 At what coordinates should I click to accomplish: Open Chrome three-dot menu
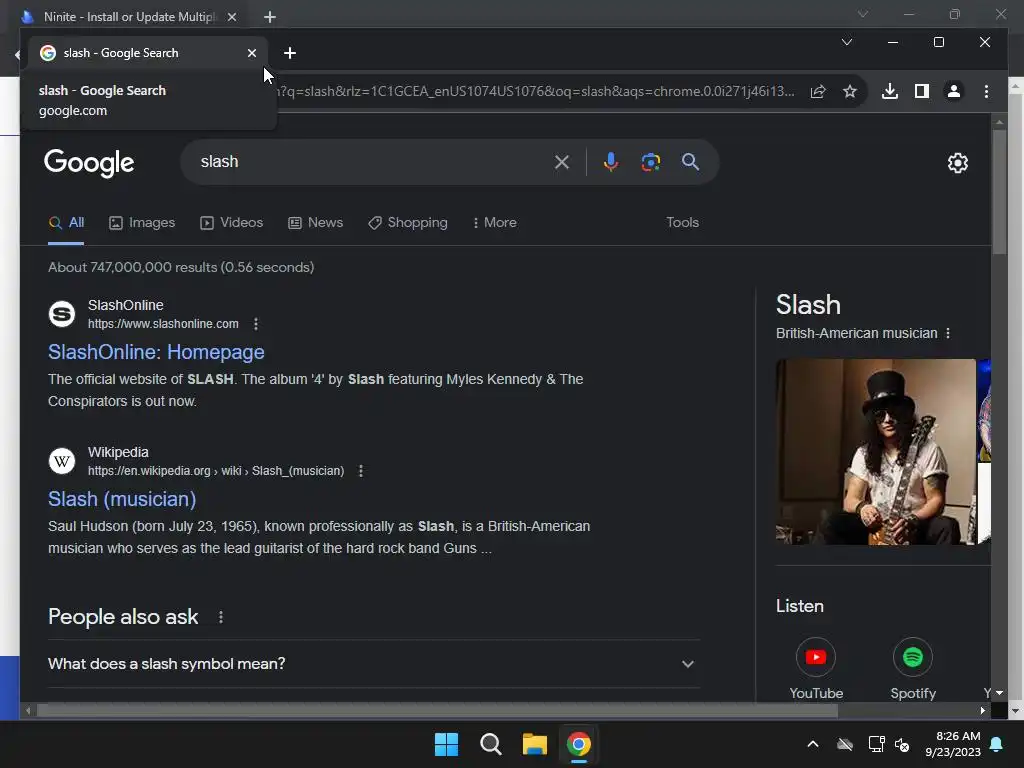tap(986, 91)
